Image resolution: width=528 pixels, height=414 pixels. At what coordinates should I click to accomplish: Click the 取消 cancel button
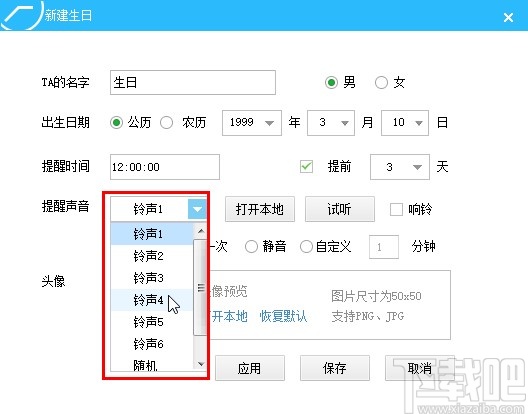tap(420, 368)
